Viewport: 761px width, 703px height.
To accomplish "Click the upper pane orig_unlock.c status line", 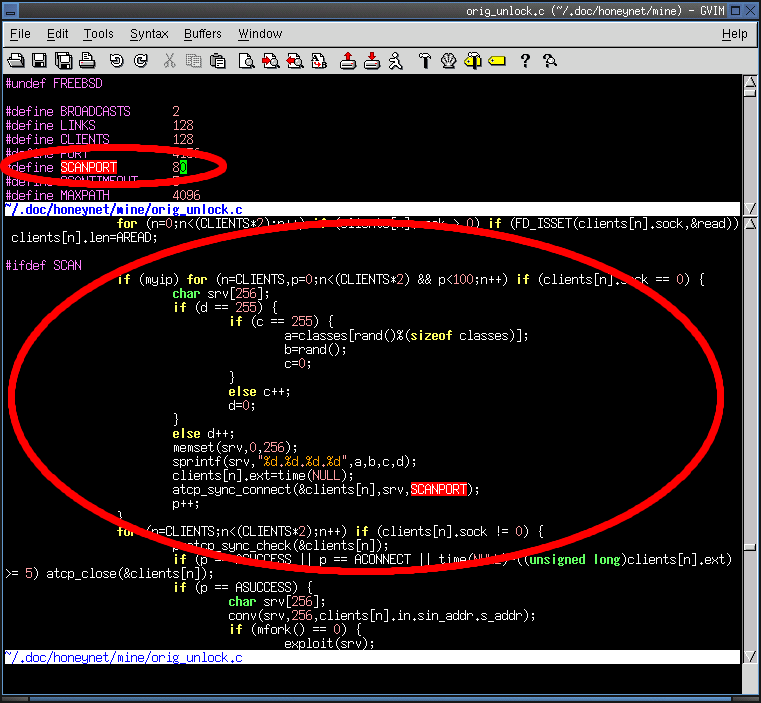I will (372, 209).
